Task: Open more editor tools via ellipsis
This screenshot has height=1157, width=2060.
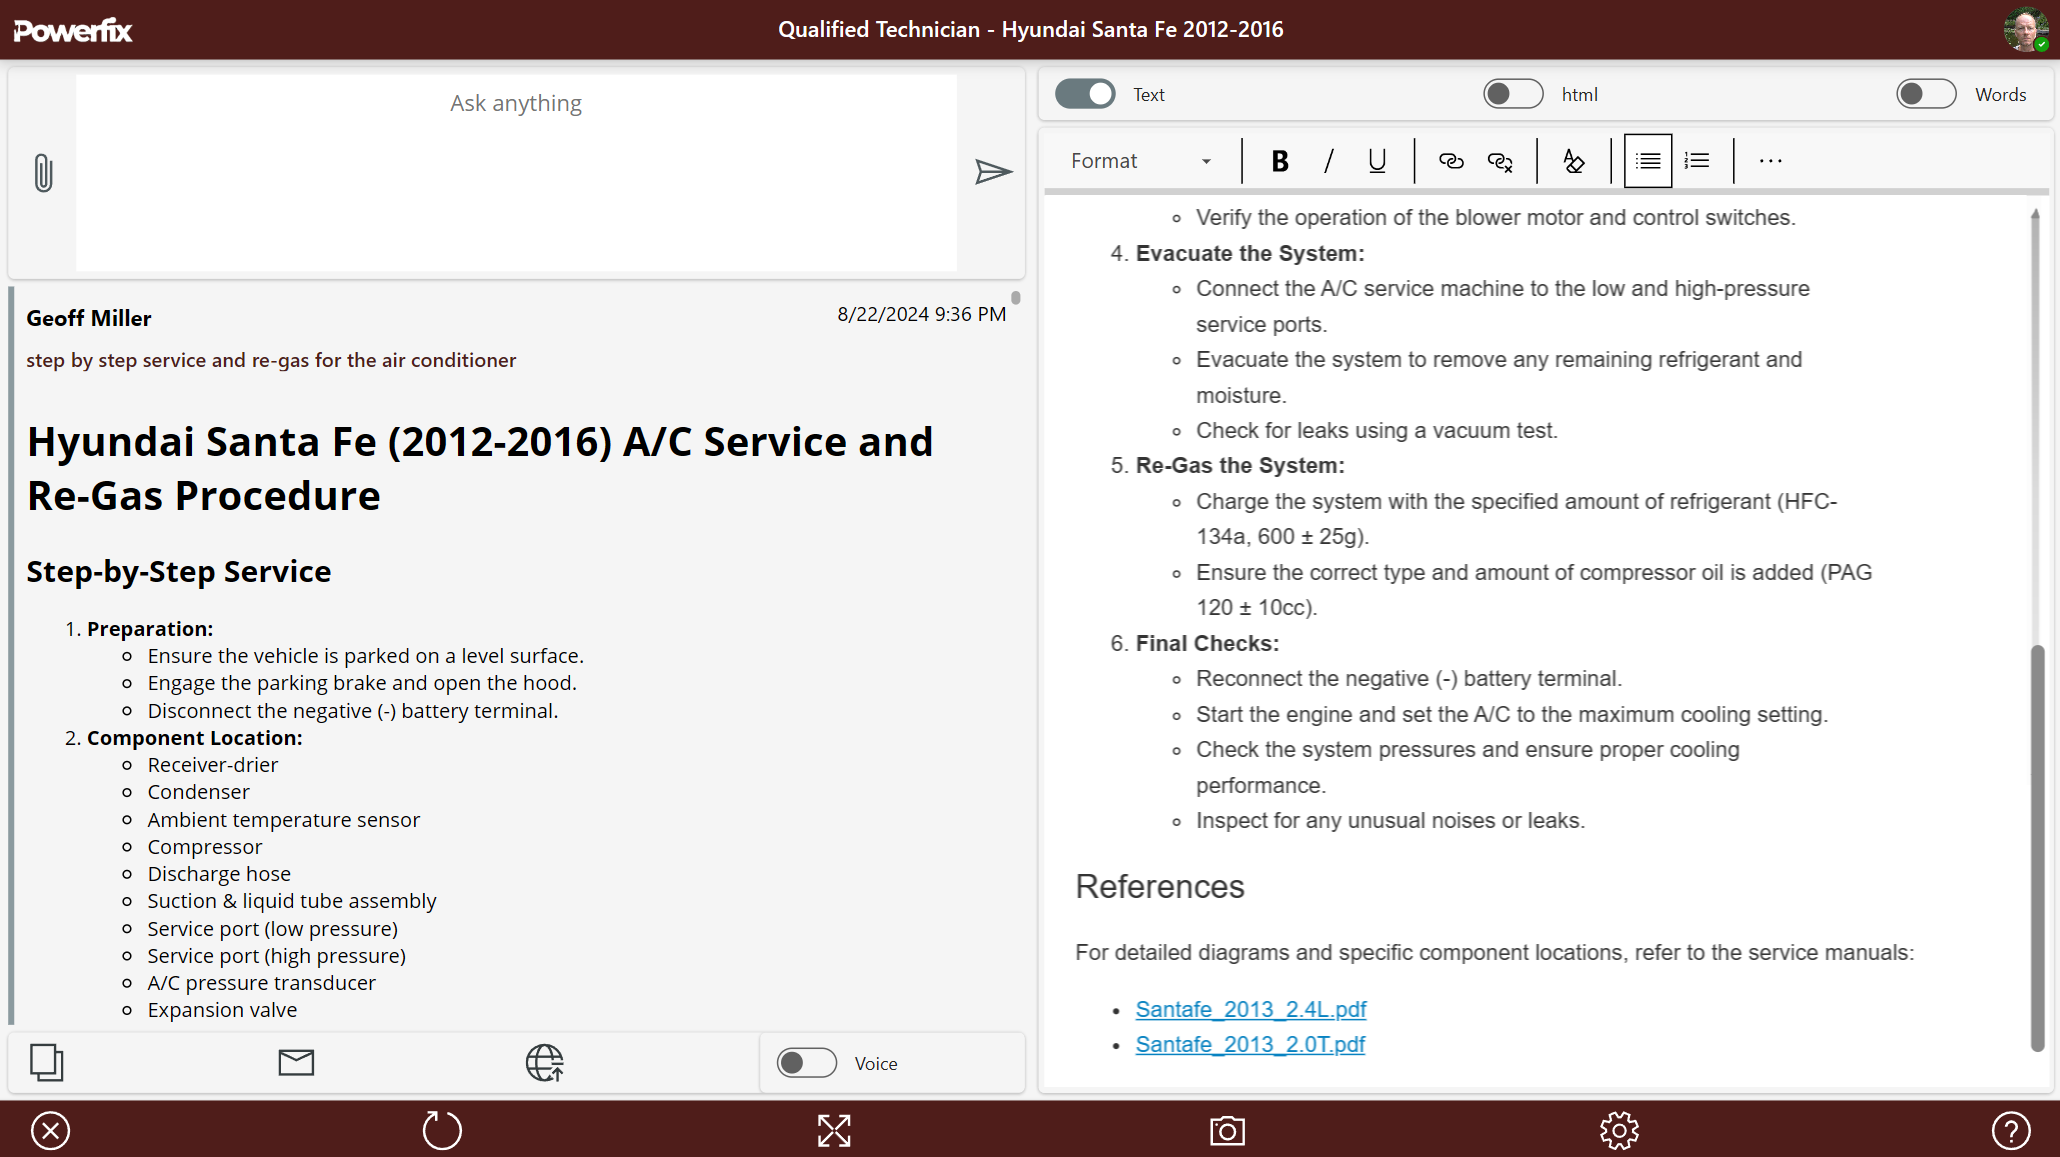Action: click(1771, 161)
